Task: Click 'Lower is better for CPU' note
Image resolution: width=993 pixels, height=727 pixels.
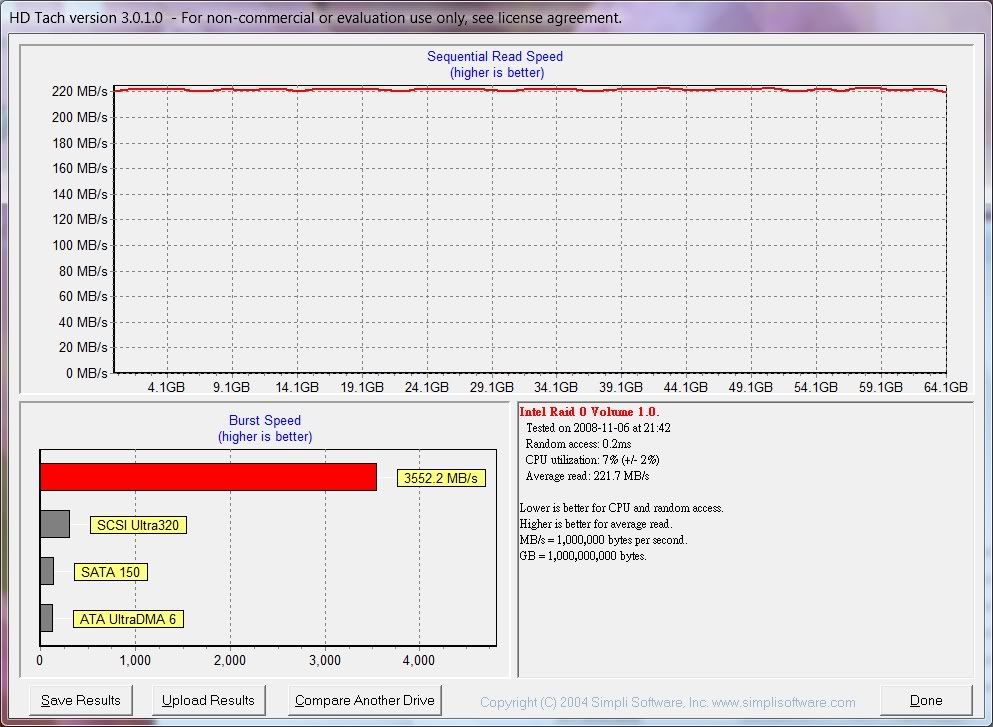Action: pyautogui.click(x=621, y=508)
